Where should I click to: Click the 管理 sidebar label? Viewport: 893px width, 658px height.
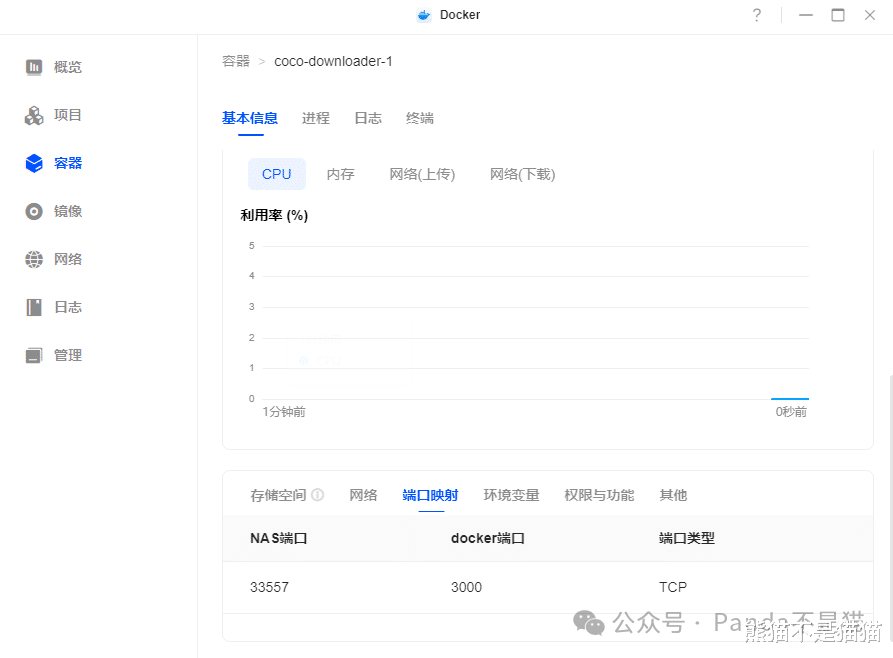click(x=68, y=355)
